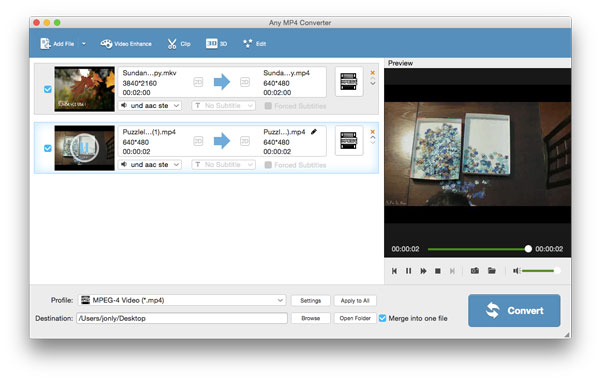Open output format icon for Sundance file
Image resolution: width=600 pixels, height=380 pixels.
[349, 82]
